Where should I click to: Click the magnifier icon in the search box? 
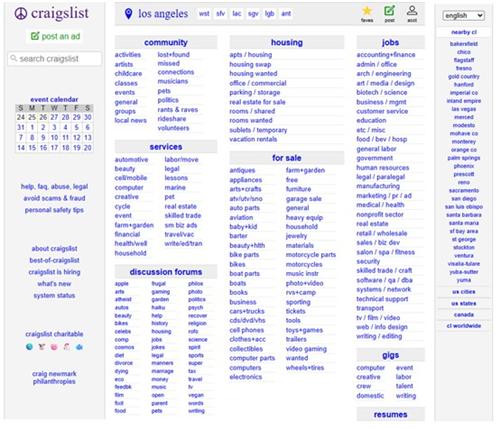coord(14,58)
